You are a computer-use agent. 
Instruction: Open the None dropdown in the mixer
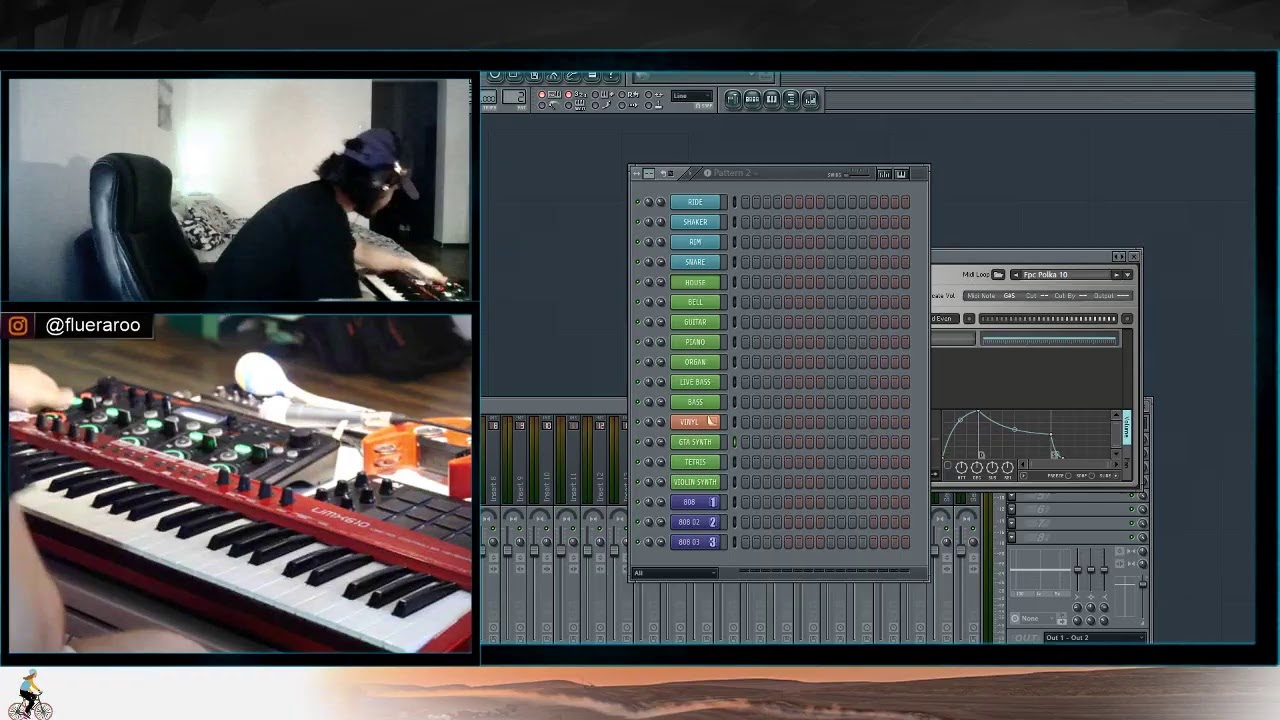[1039, 619]
